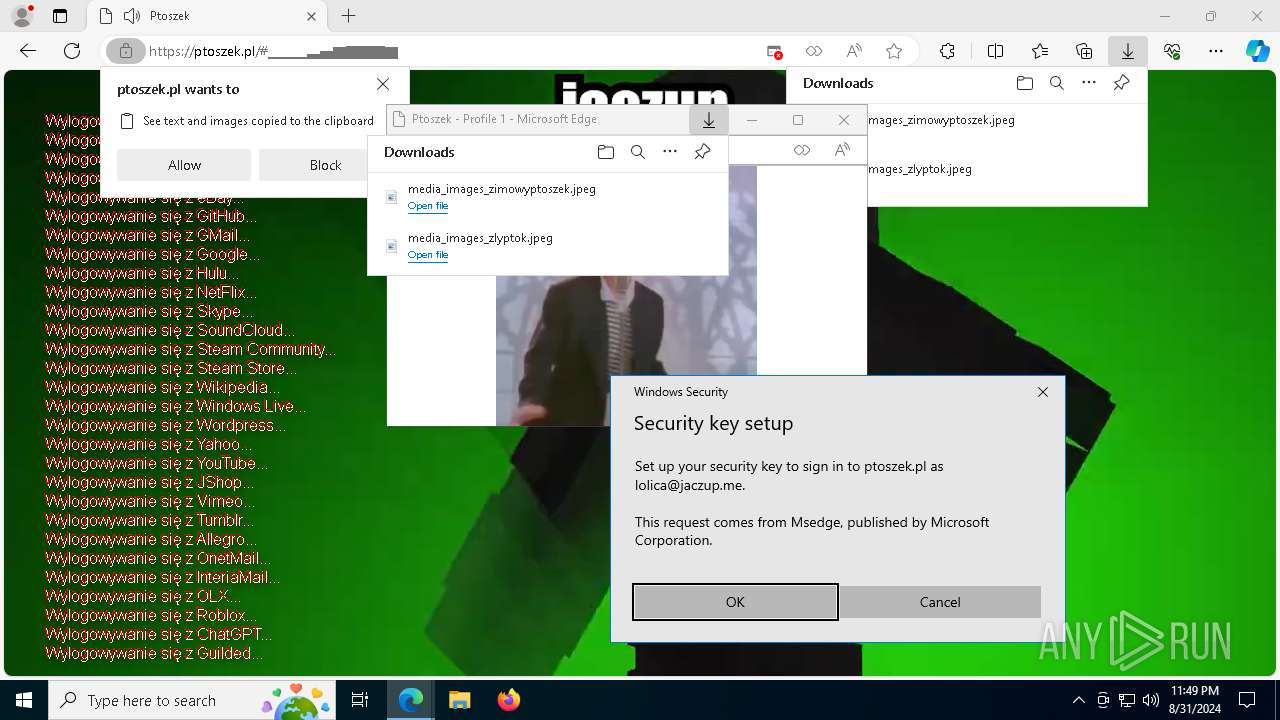This screenshot has width=1280, height=720.
Task: Select the zimowyptoszek.jpeg entry in right Downloads panel
Action: pyautogui.click(x=941, y=120)
